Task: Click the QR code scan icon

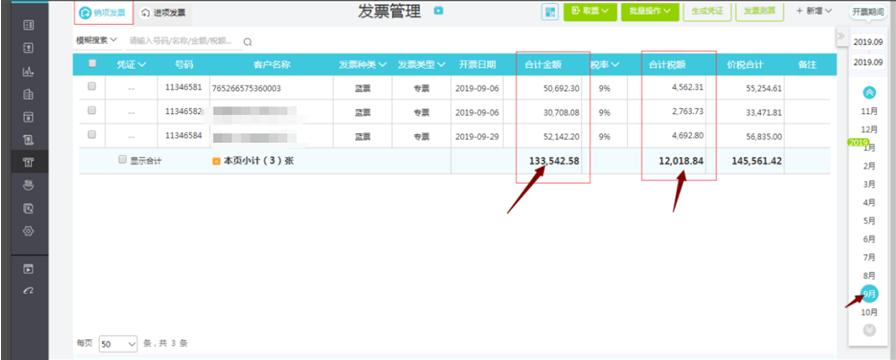Action: 550,12
